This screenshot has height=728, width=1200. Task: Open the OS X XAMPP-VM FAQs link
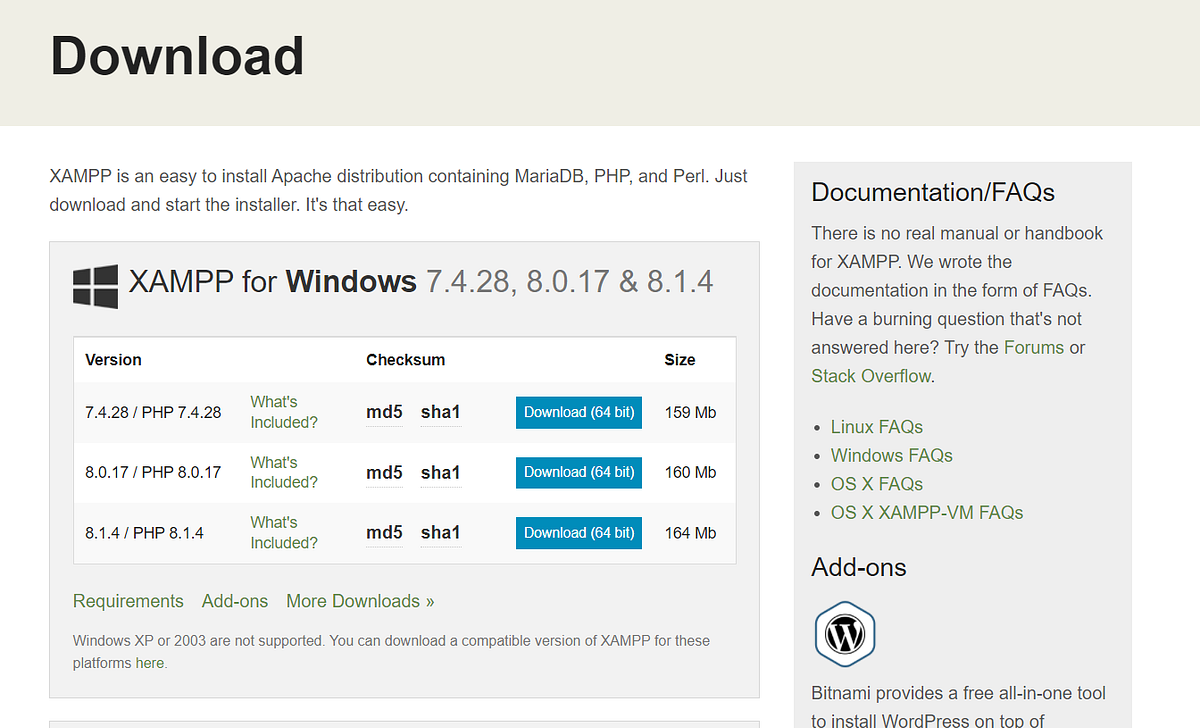pos(927,512)
